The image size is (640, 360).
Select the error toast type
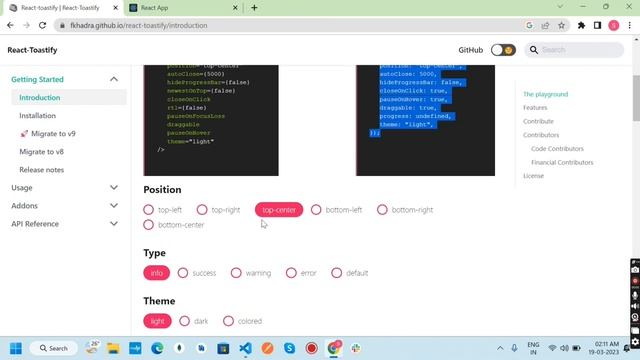[x=291, y=273]
